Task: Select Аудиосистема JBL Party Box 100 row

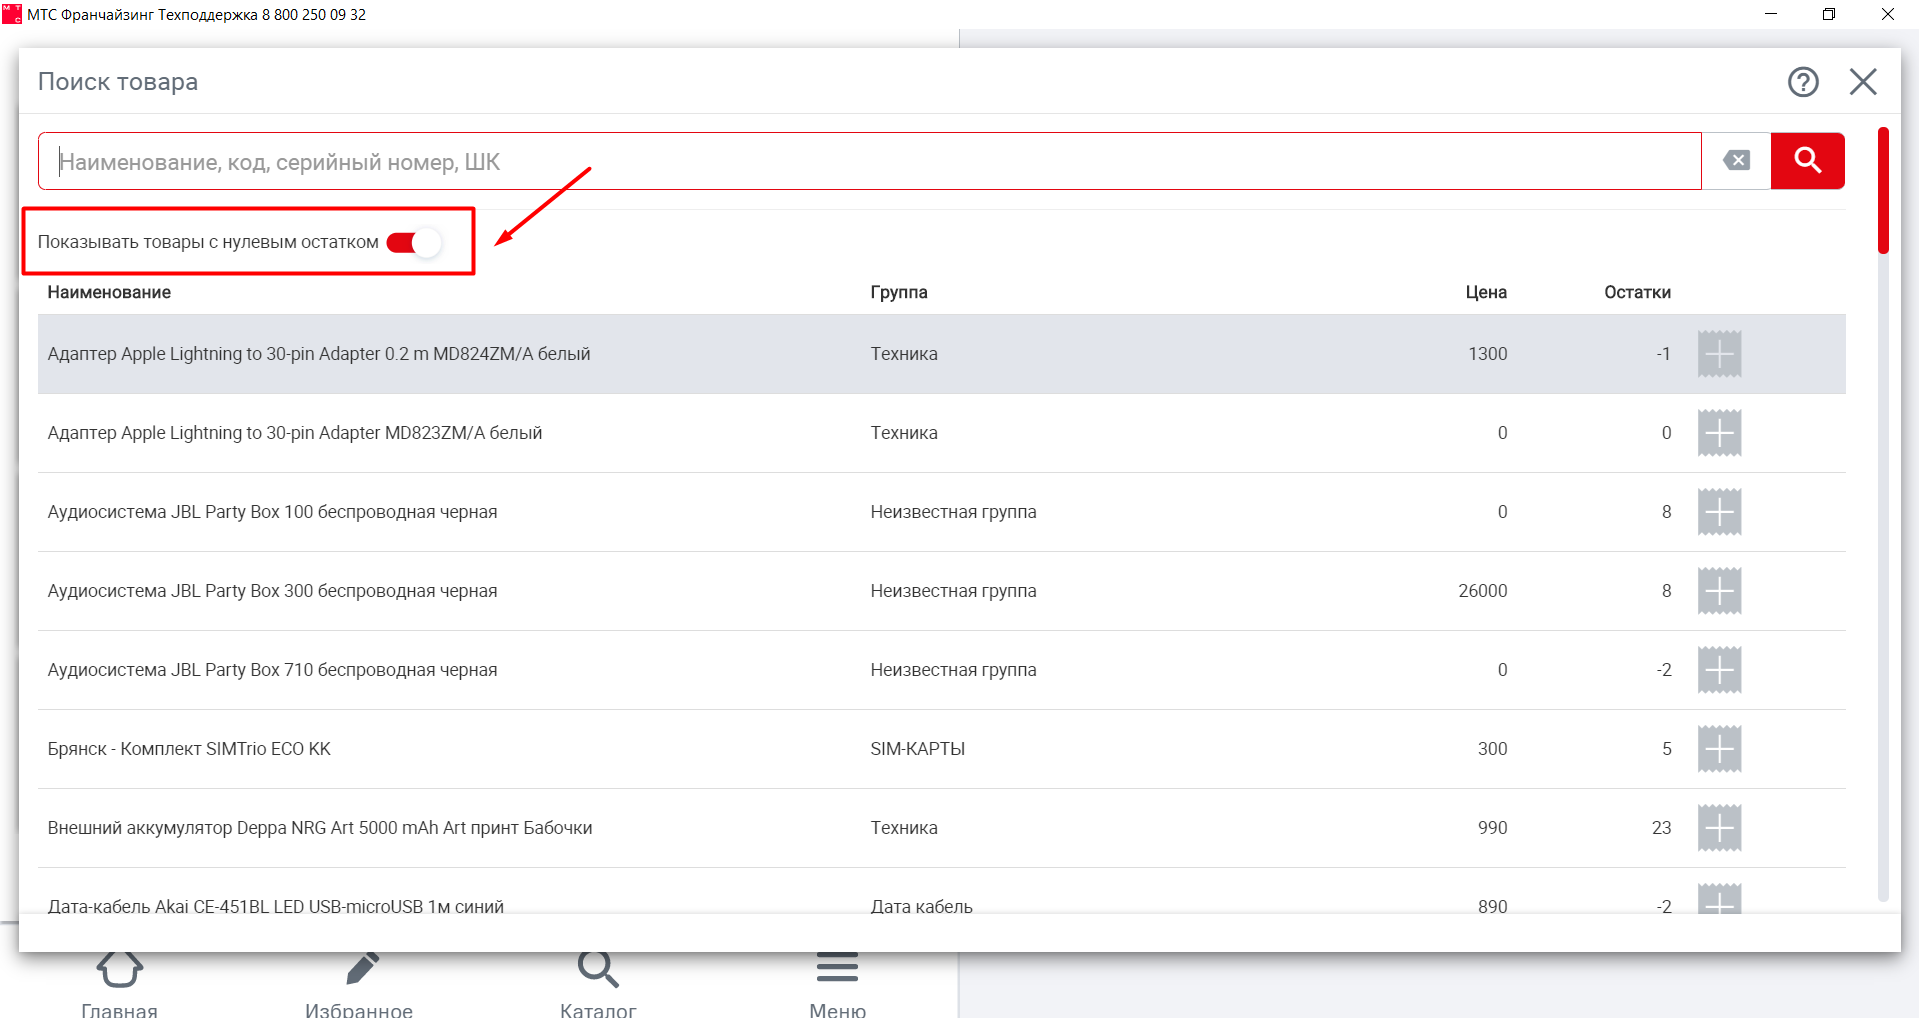Action: coord(942,512)
